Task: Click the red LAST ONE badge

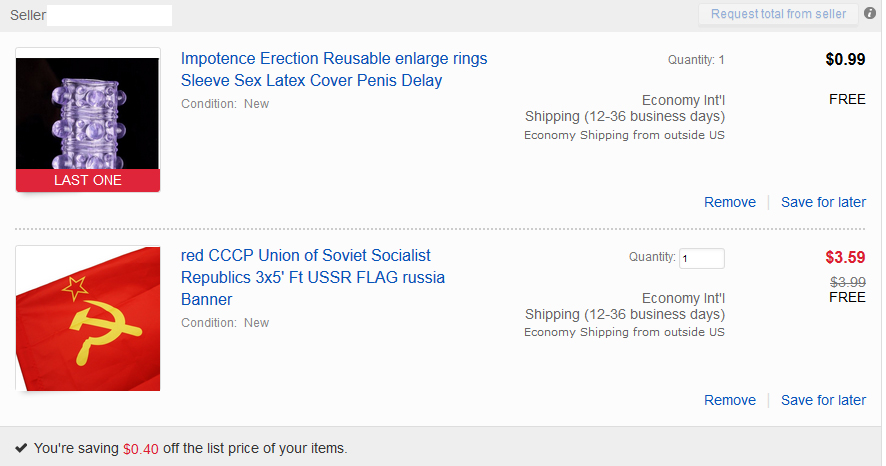Action: coord(88,180)
